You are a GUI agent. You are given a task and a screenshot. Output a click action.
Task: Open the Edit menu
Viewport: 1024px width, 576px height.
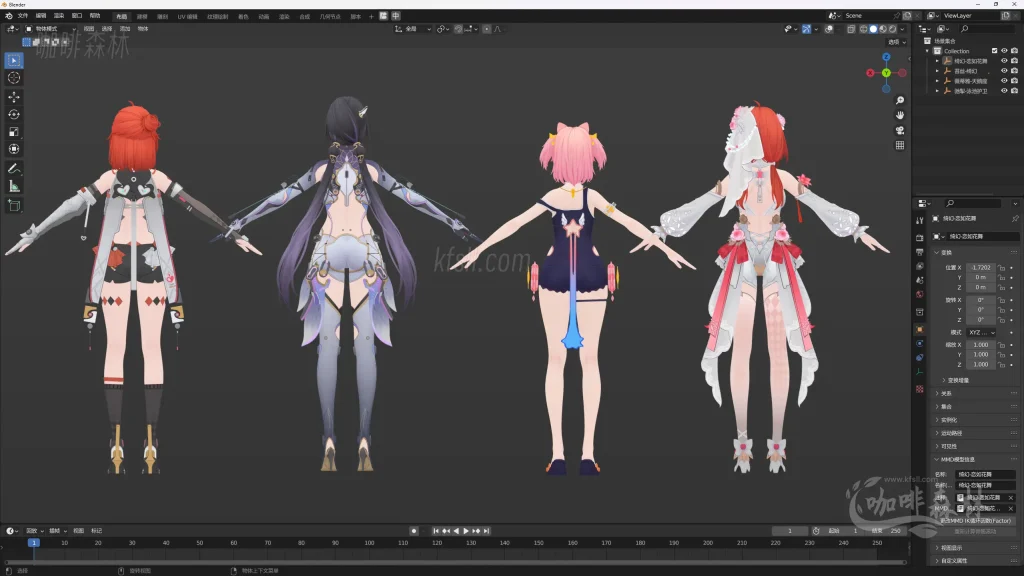pos(40,16)
